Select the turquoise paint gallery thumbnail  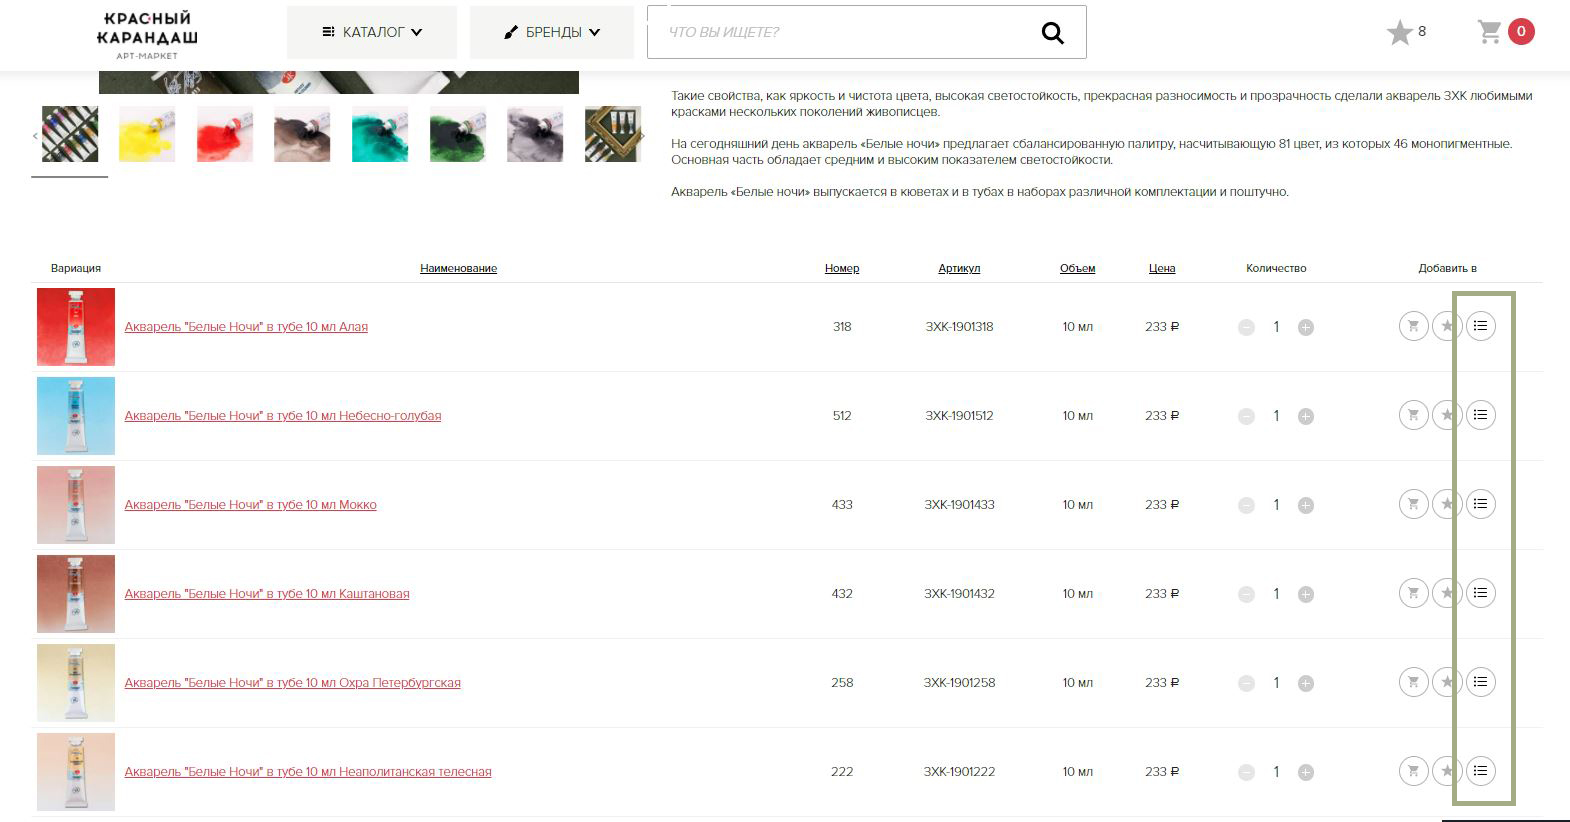[x=380, y=134]
